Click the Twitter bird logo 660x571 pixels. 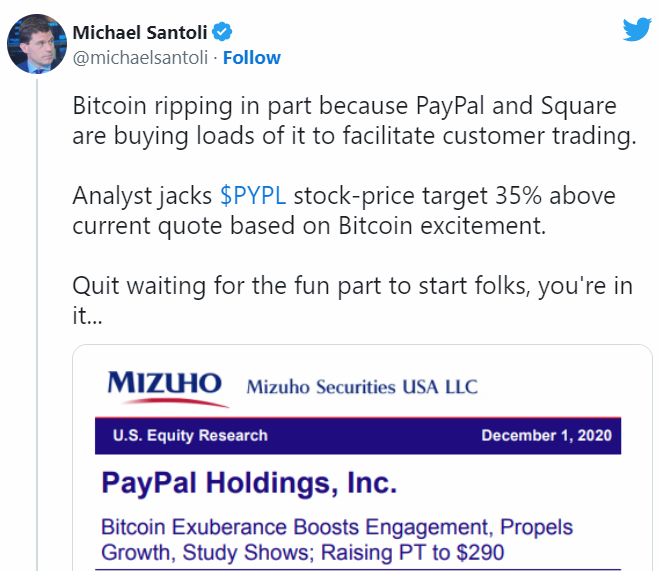click(x=637, y=29)
